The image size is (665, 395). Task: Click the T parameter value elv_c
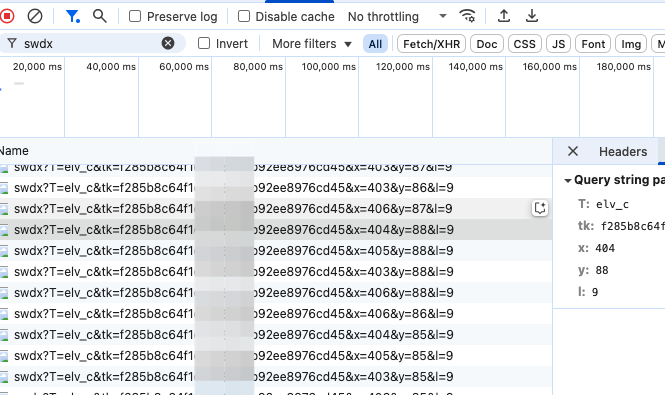click(612, 205)
